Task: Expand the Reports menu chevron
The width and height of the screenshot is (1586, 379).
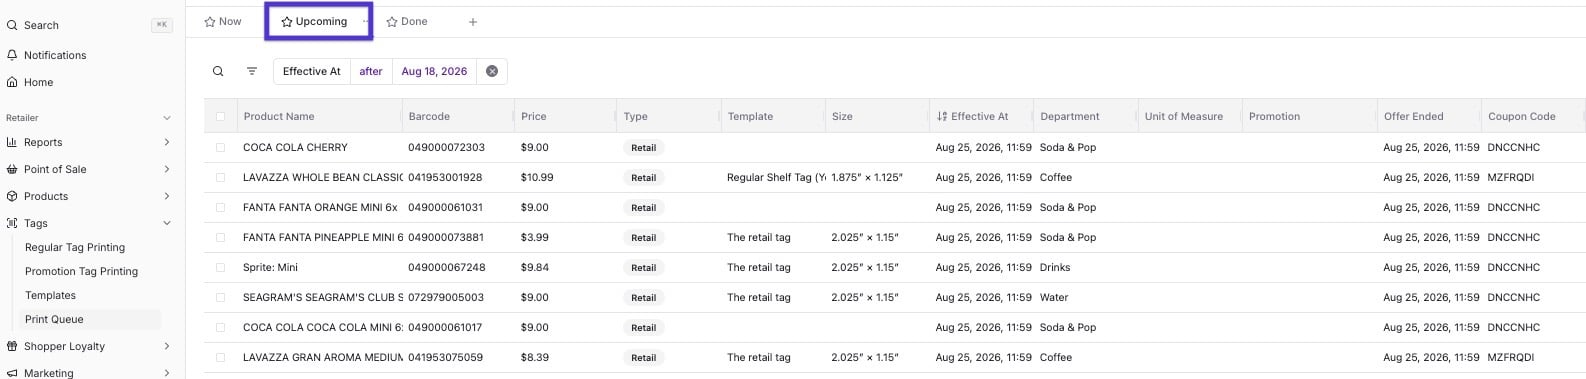Action: click(x=167, y=142)
